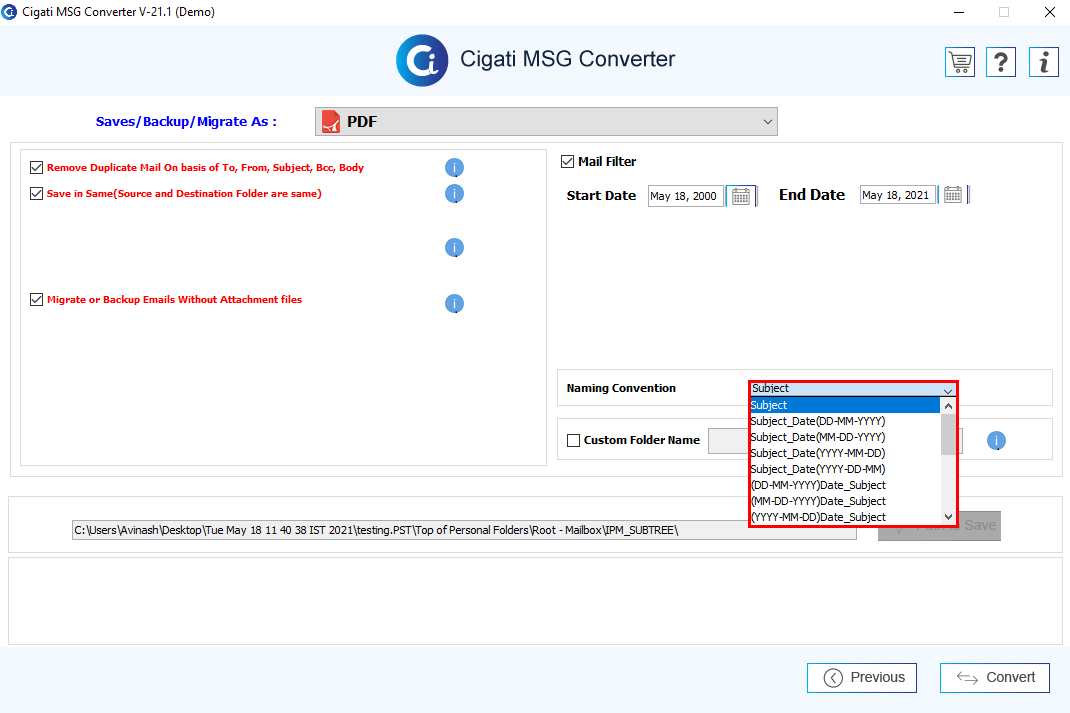Uncheck Save in Same folder option
Image resolution: width=1070 pixels, height=713 pixels.
[x=37, y=194]
